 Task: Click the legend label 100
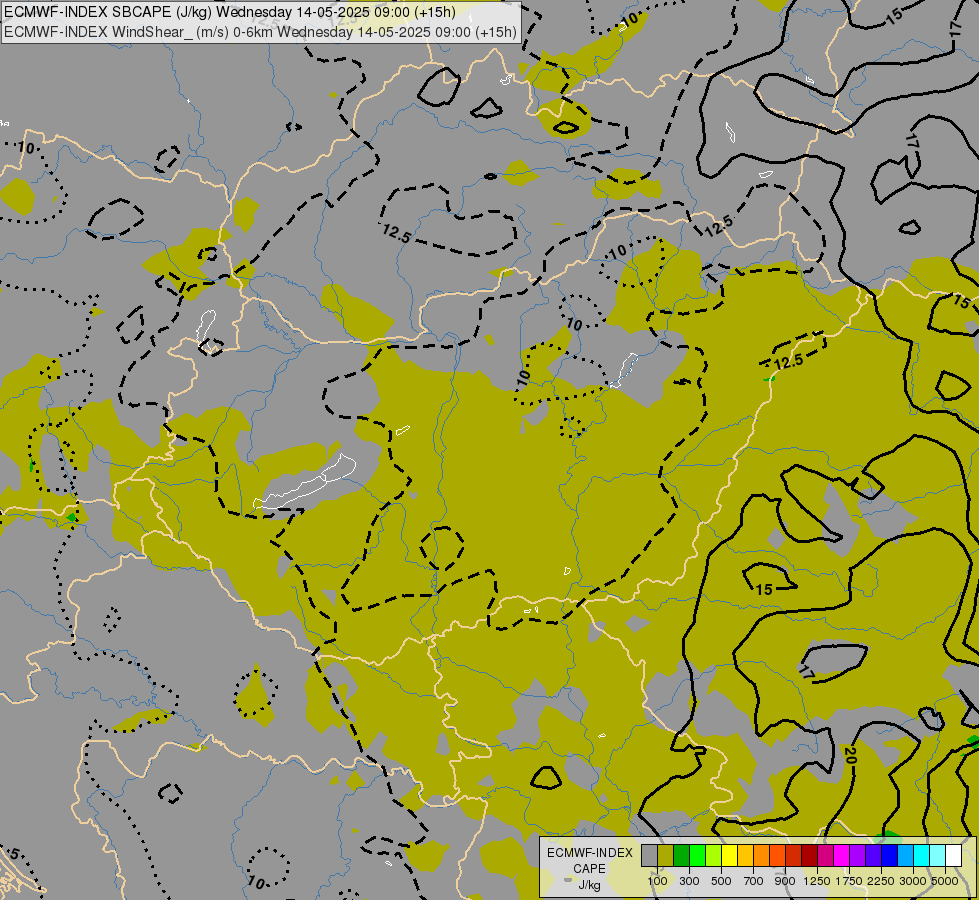[657, 881]
